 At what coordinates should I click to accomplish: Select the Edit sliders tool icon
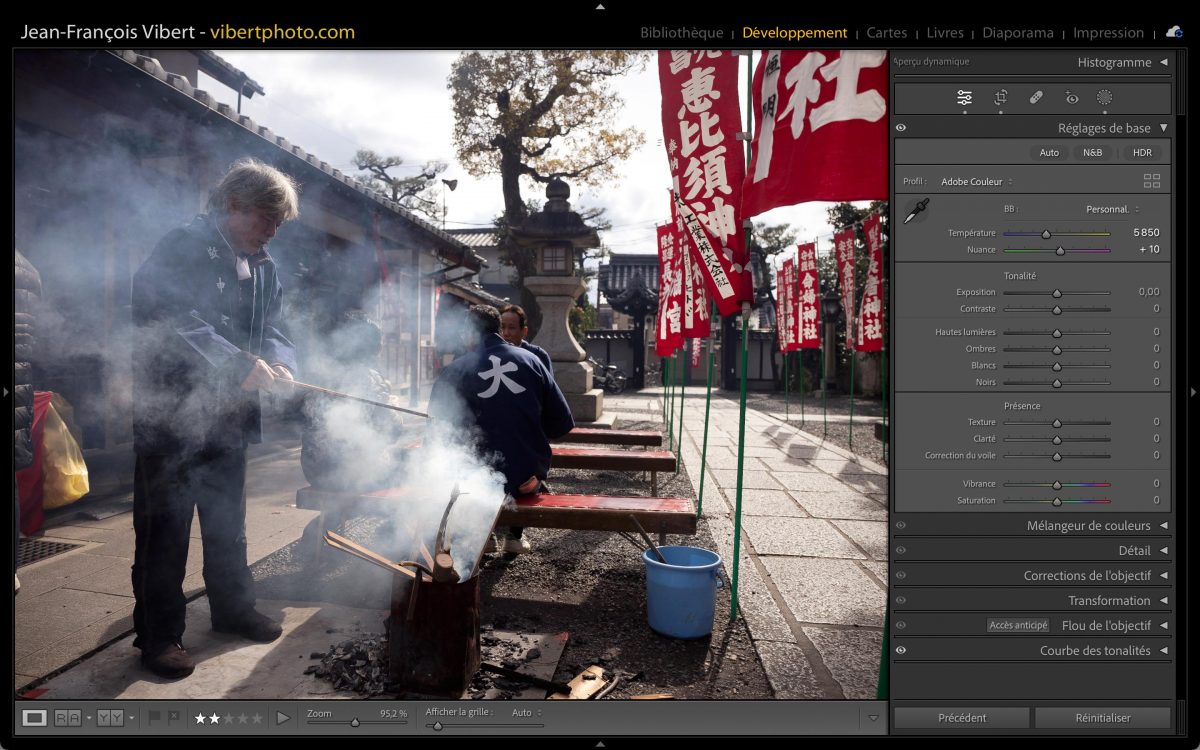click(x=964, y=97)
